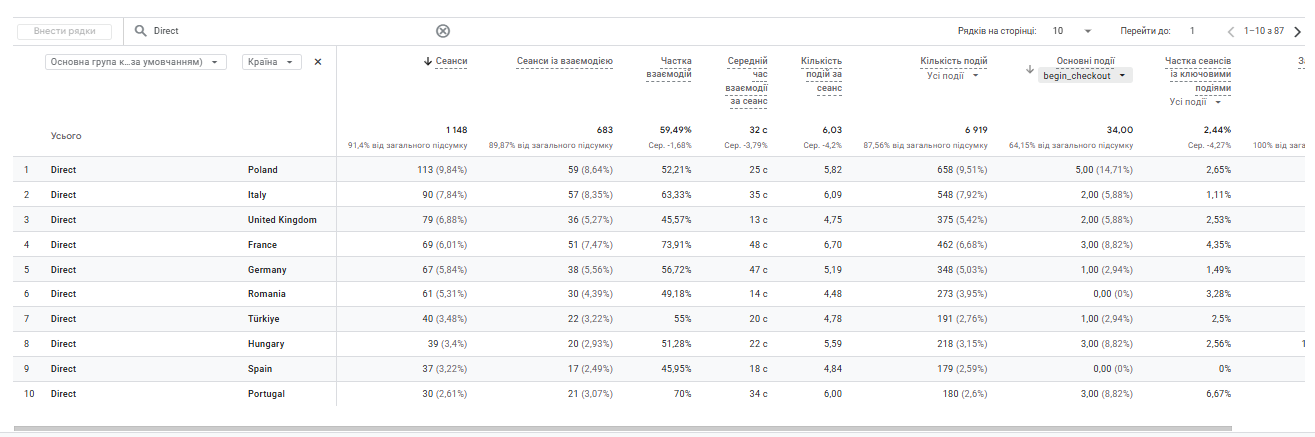
Task: Go to the previous page of rows
Action: click(x=1231, y=31)
